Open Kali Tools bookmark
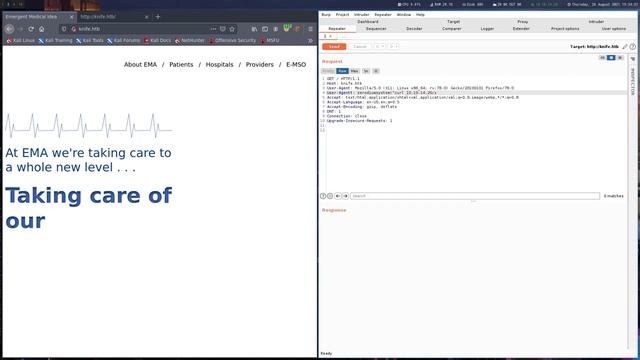The width and height of the screenshot is (640, 360). (x=90, y=40)
